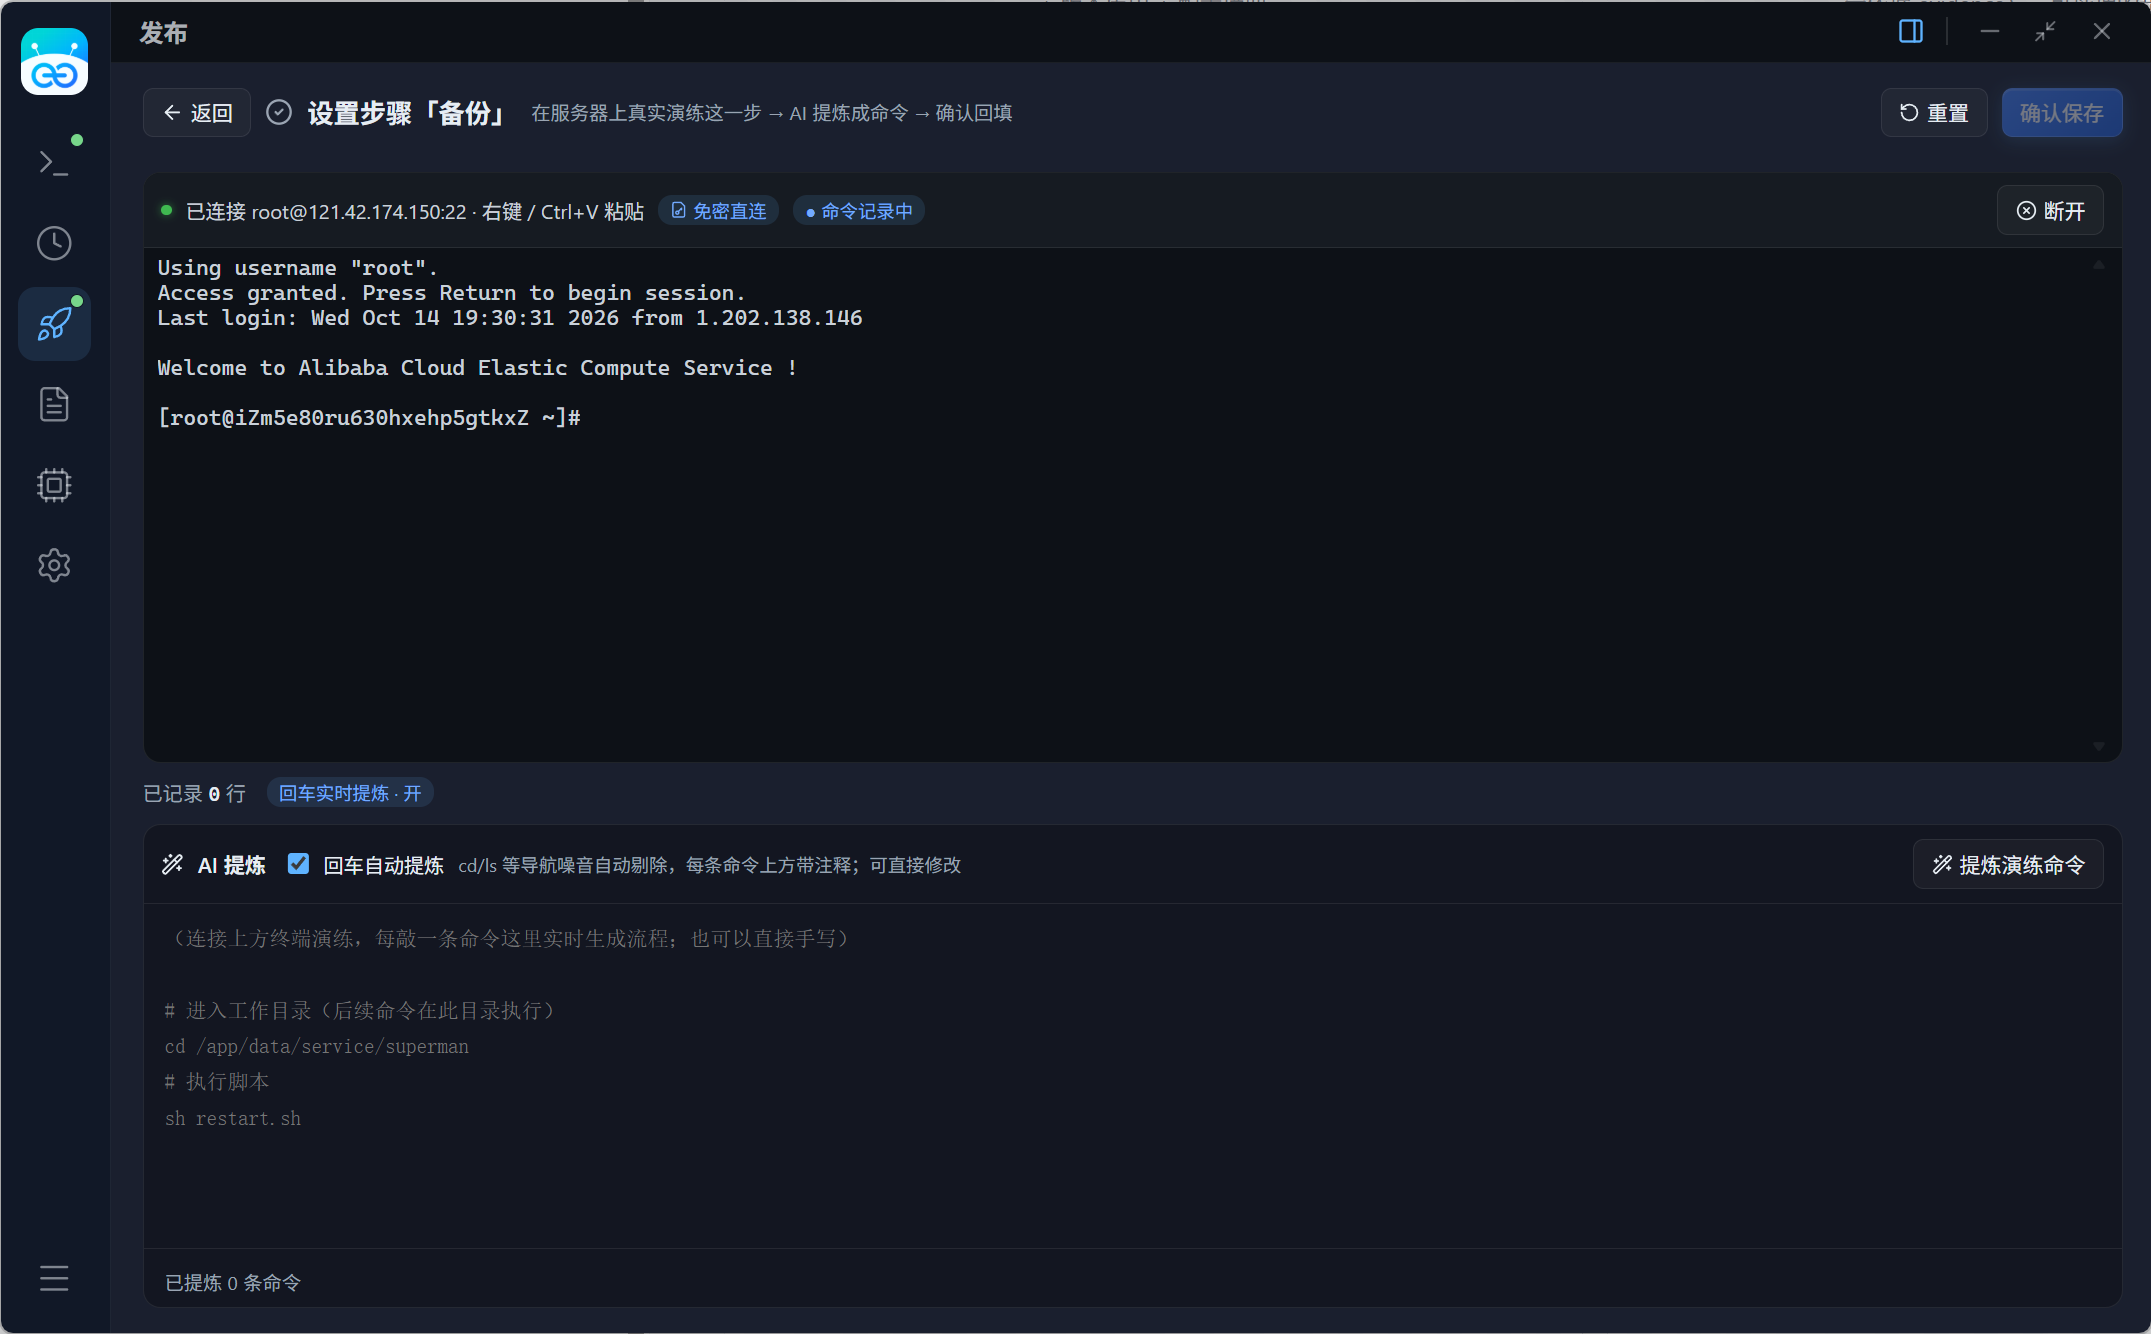
Task: Click the 已连接 root@121.42.174.150:22 status text
Action: (326, 211)
